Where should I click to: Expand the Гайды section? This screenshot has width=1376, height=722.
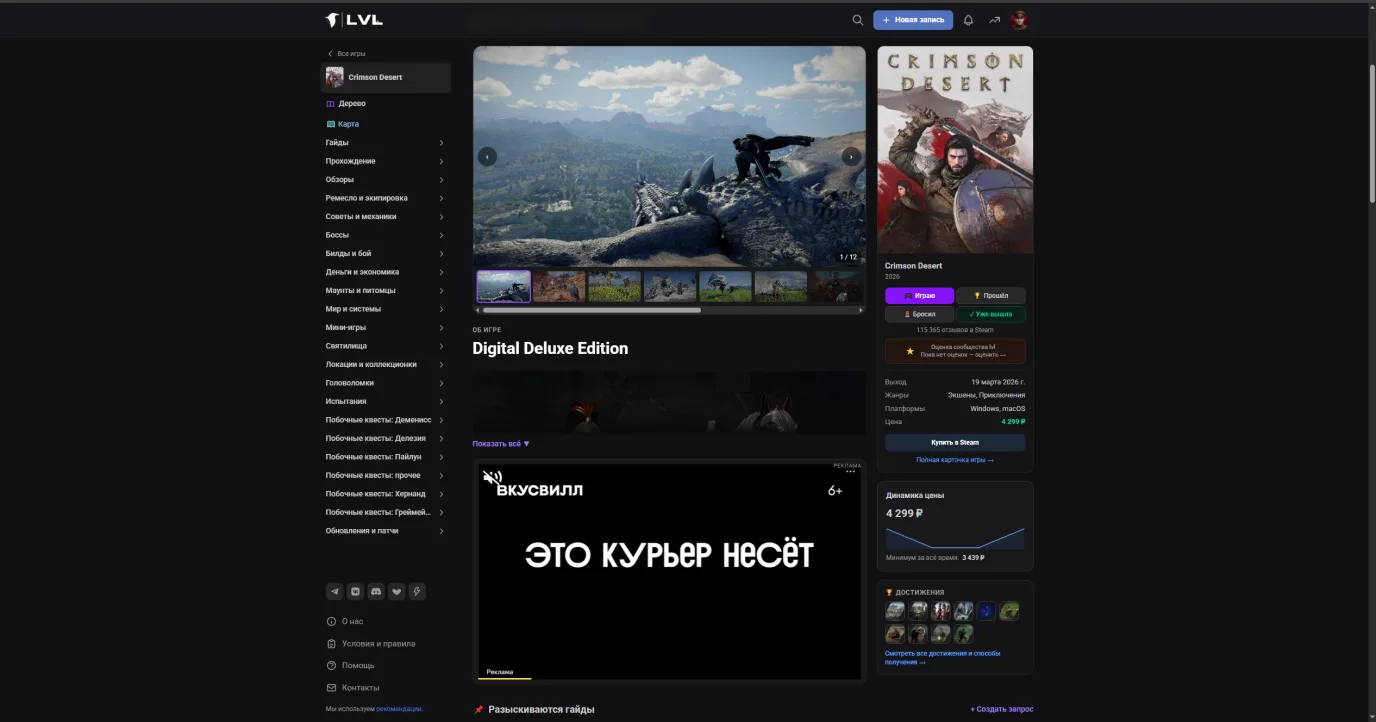tap(385, 143)
